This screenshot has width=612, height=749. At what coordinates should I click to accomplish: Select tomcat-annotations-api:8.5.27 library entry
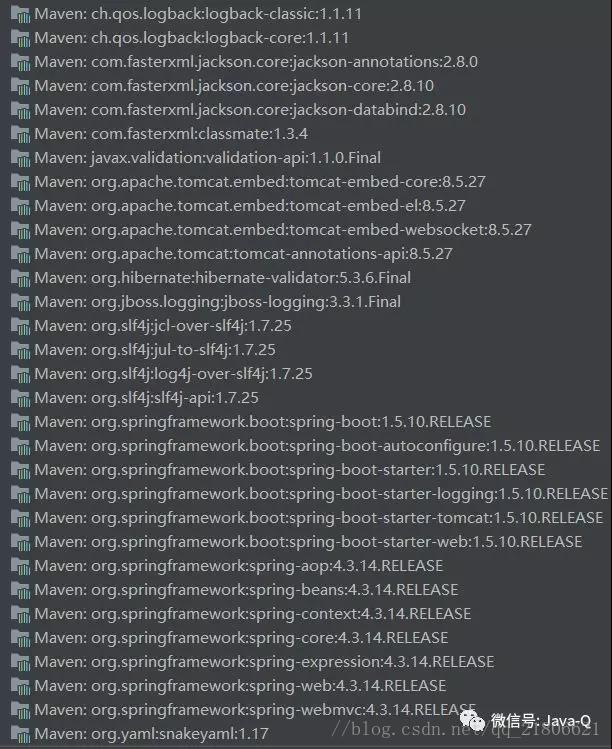tap(232, 254)
